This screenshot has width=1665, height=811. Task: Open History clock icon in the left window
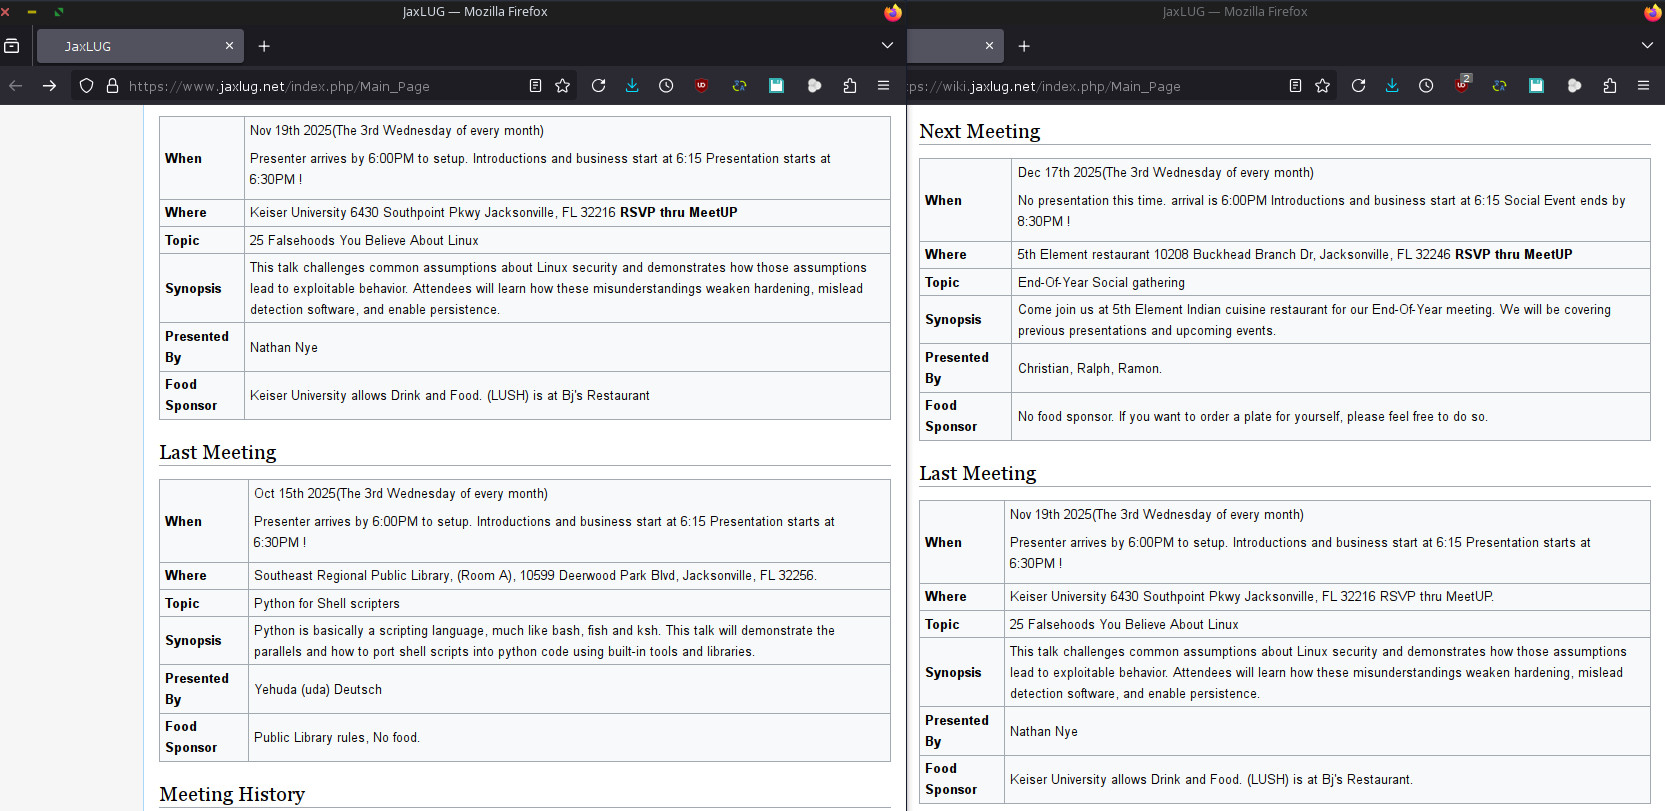point(666,86)
